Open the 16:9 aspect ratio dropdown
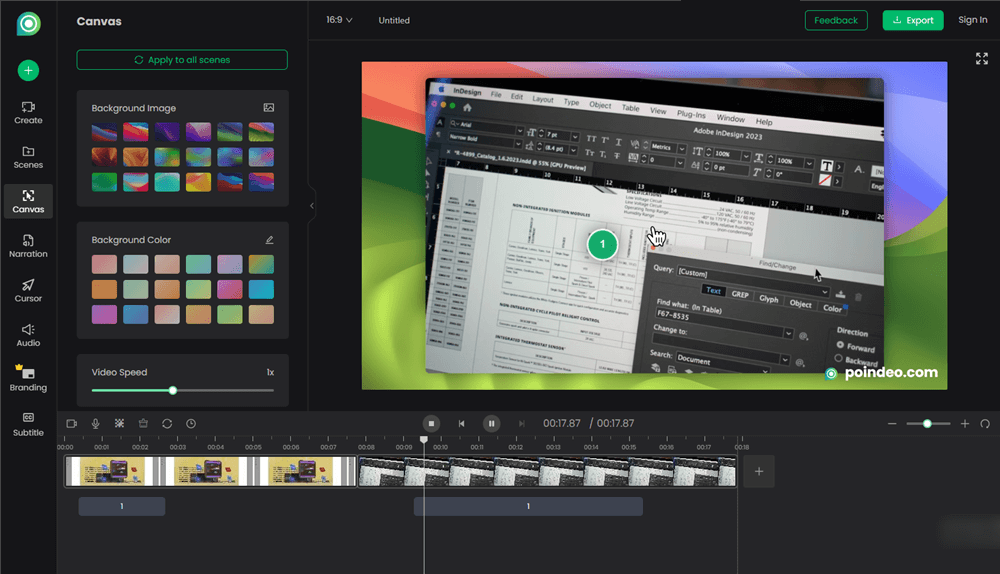Viewport: 1000px width, 574px height. pos(339,20)
